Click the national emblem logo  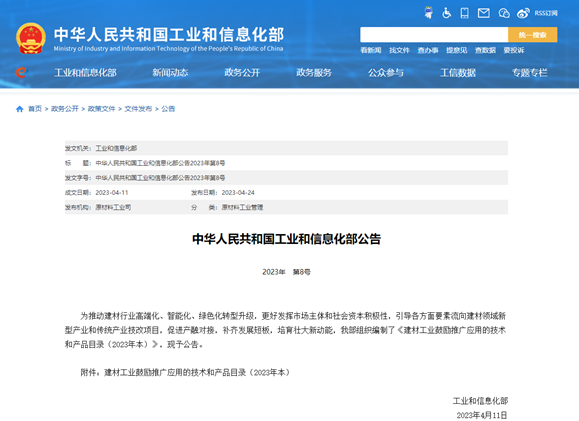(31, 38)
